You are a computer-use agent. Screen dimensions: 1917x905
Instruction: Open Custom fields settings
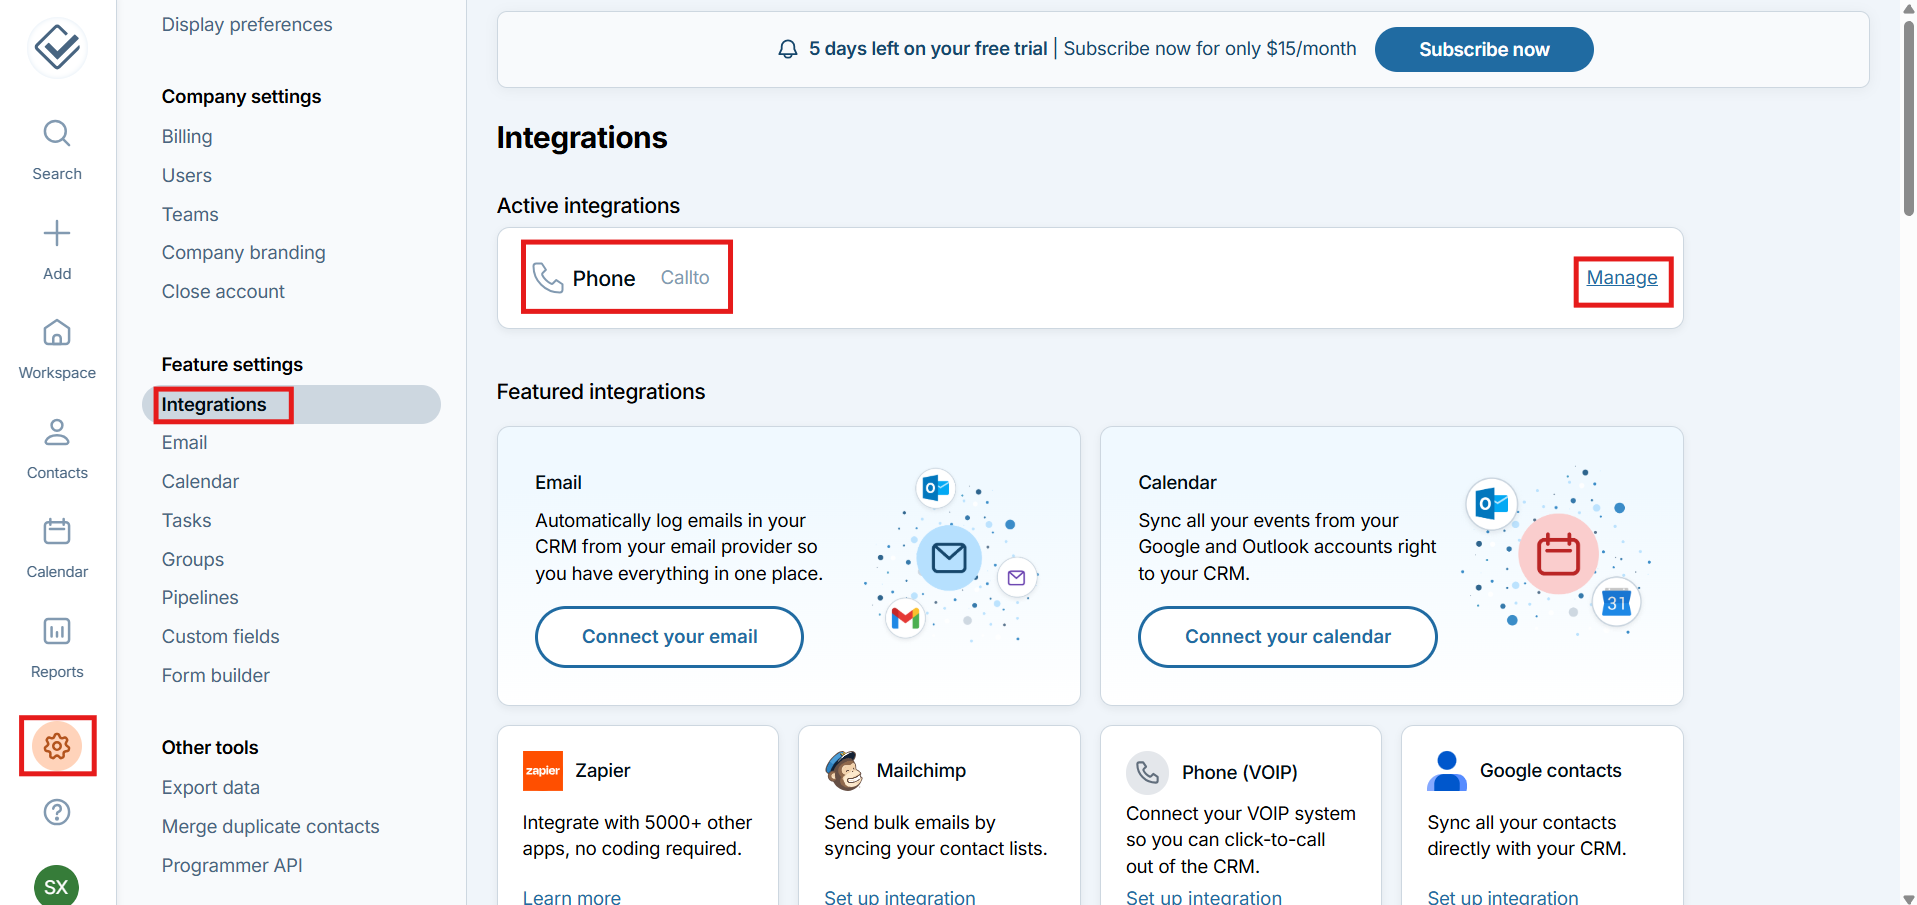tap(220, 636)
